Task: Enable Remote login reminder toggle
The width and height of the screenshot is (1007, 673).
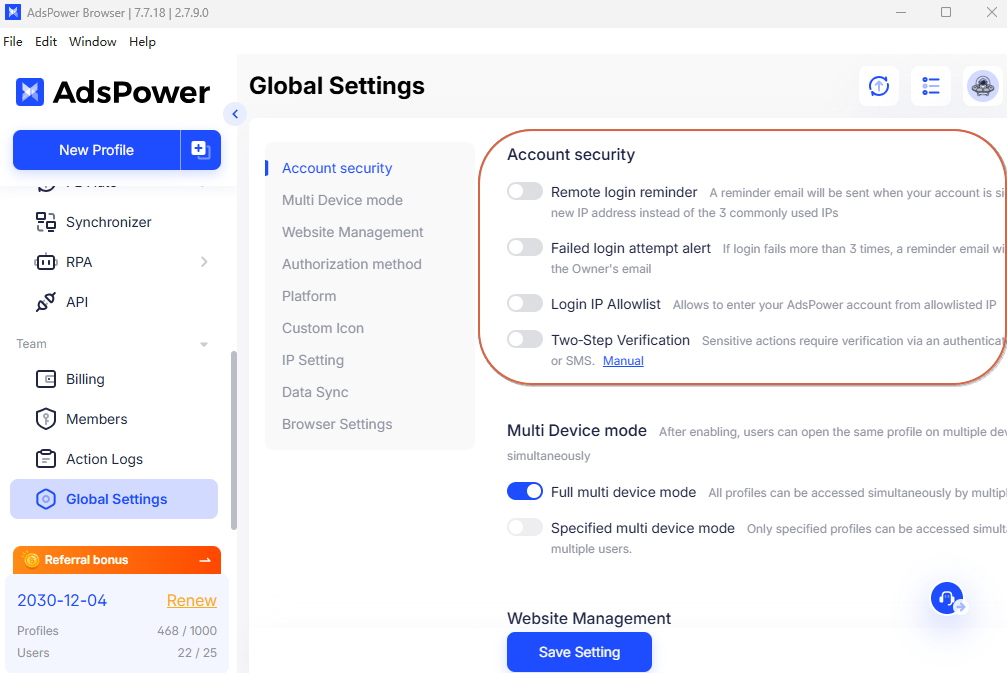Action: pyautogui.click(x=525, y=192)
